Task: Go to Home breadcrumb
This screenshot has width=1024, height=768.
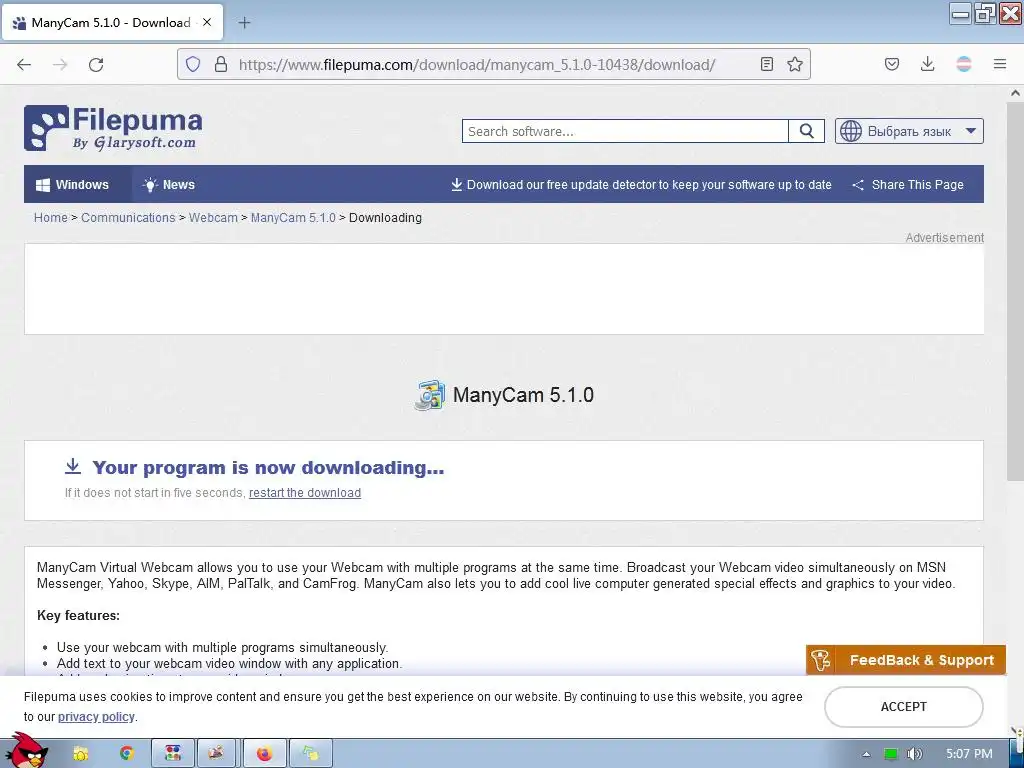Action: [x=50, y=217]
